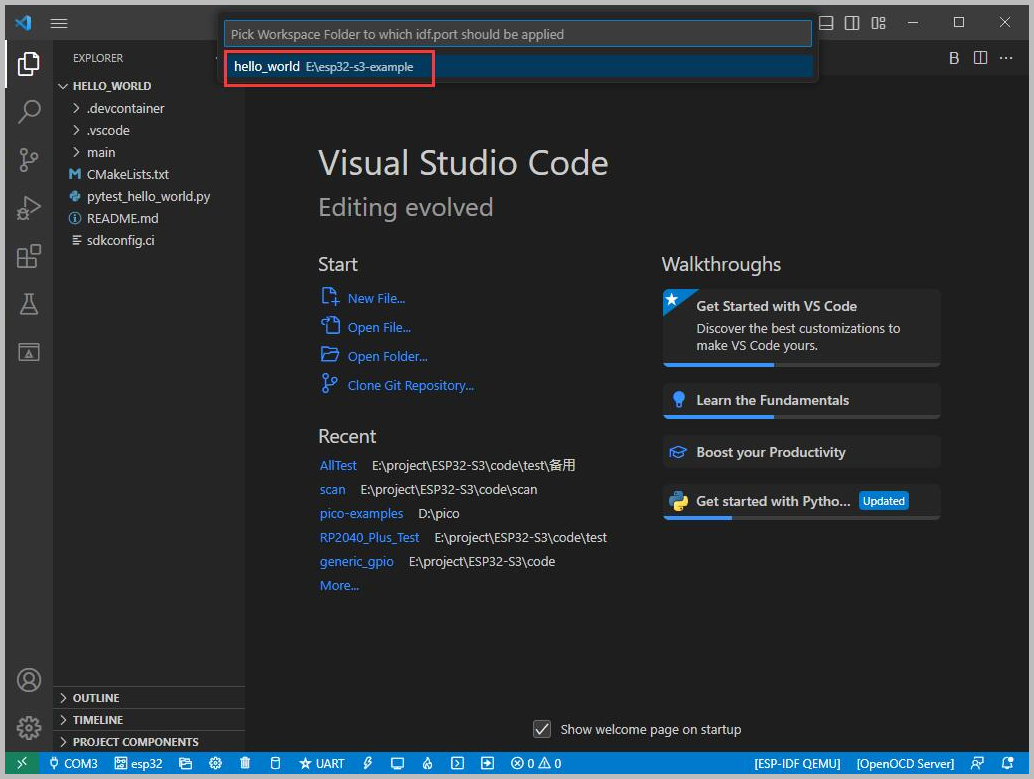
Task: Expand the .devcontainer folder
Action: pos(125,108)
